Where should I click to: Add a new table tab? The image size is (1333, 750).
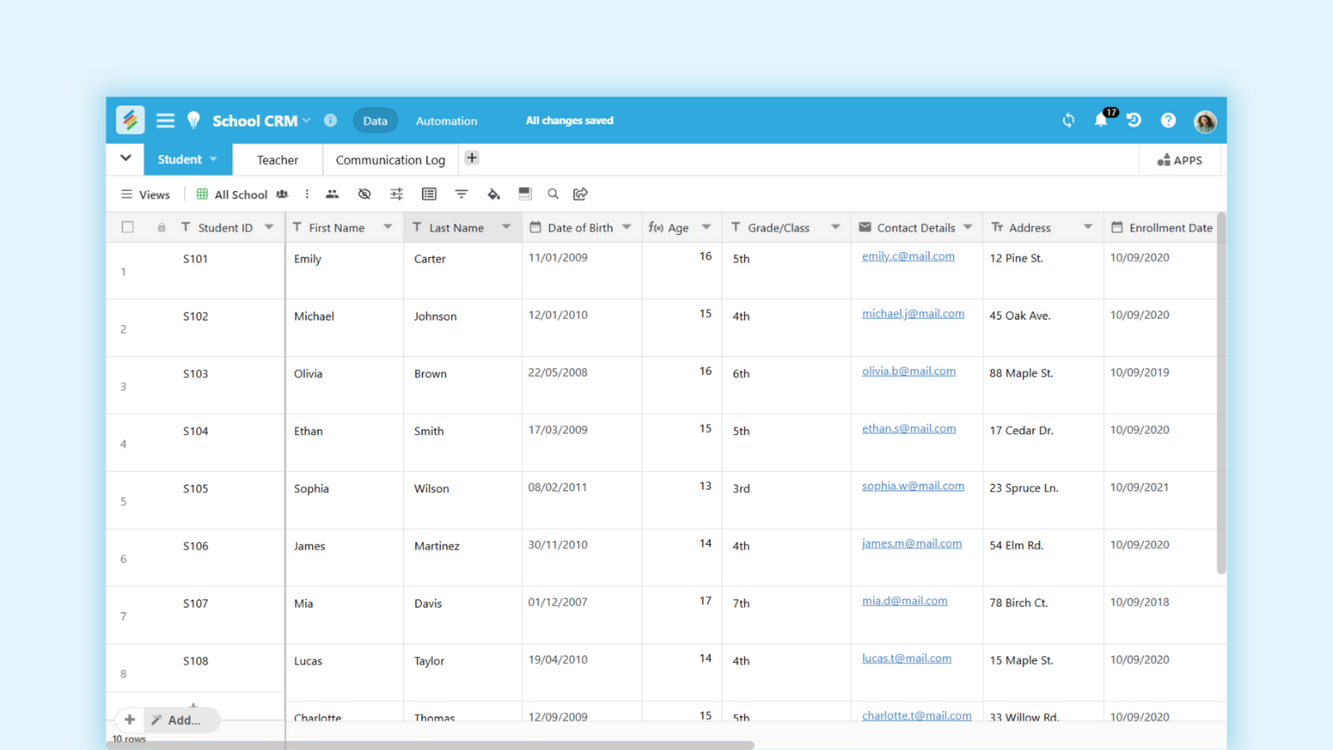coord(472,158)
